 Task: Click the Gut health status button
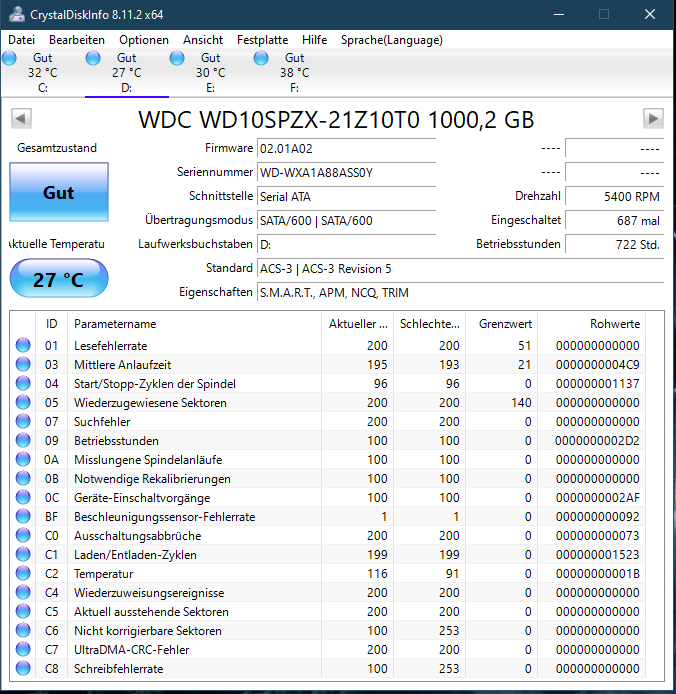59,192
